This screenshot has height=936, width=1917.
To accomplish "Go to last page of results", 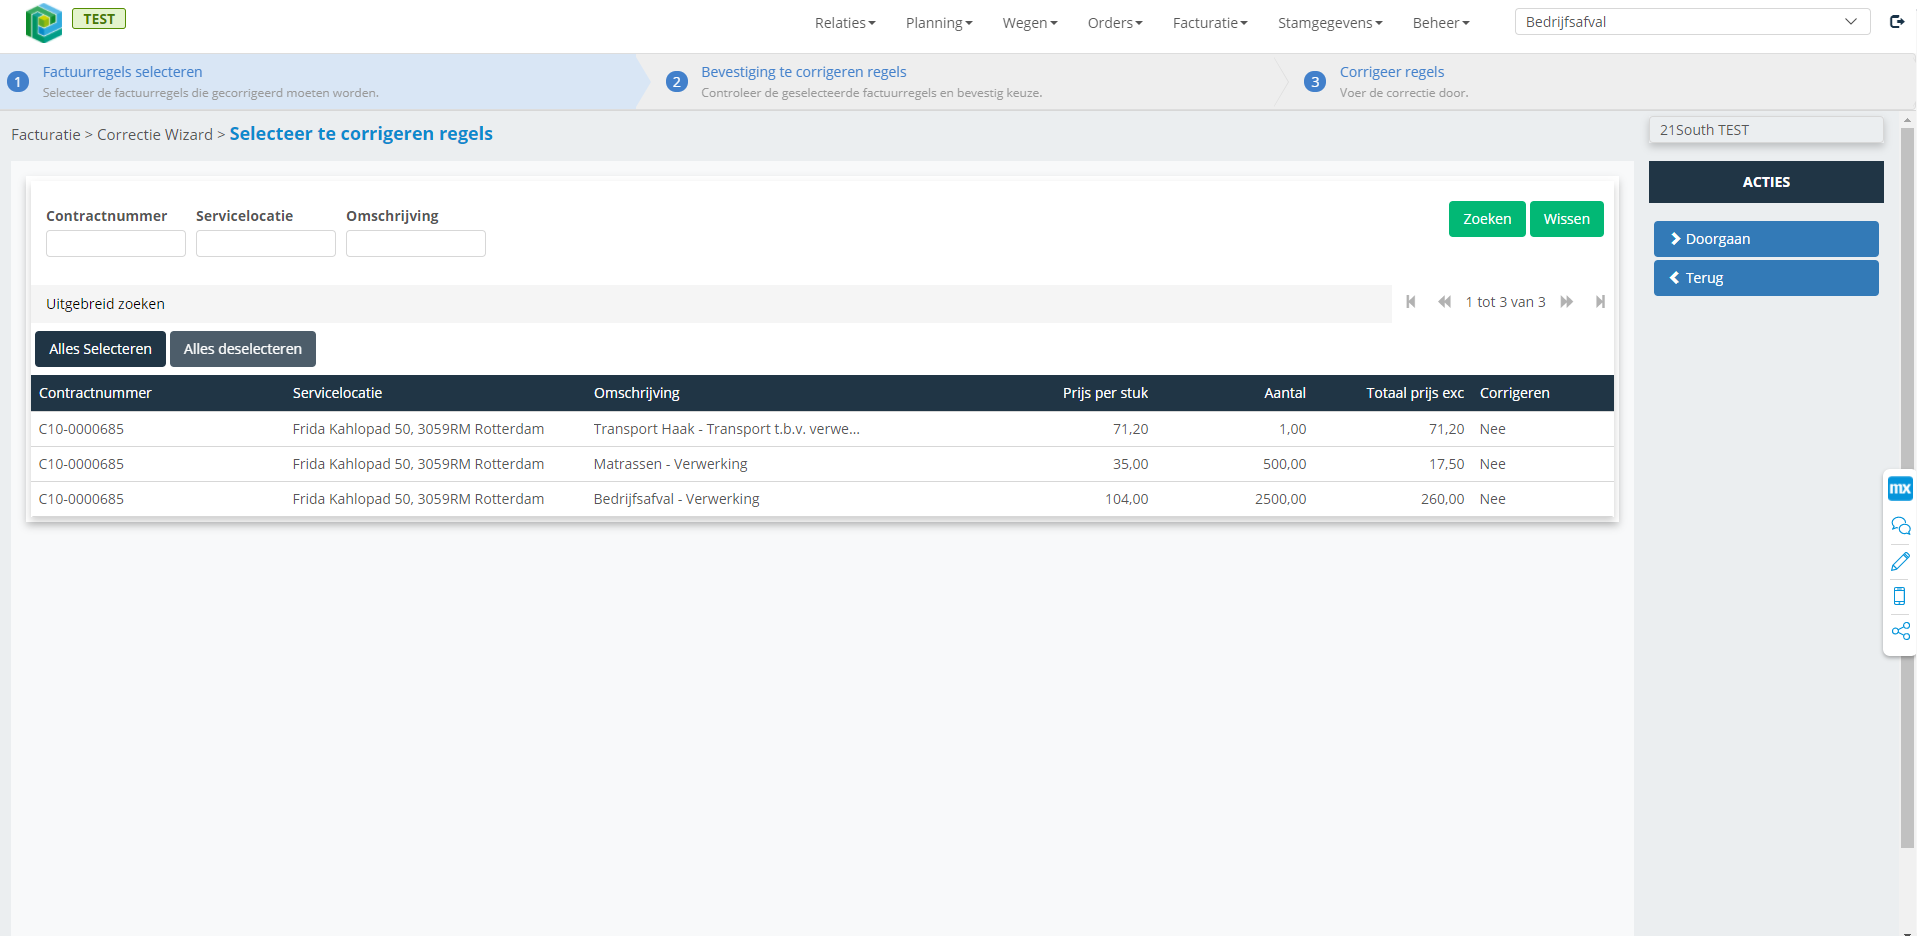I will (1600, 302).
